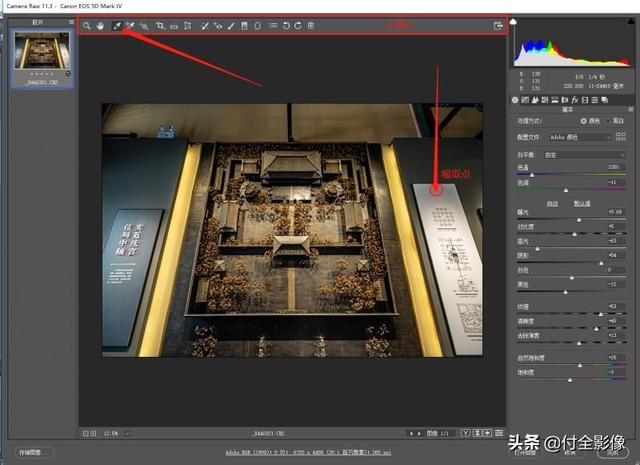Screen dimensions: 640x465
Task: Open the 白平衡 white balance dropdown
Action: click(585, 155)
